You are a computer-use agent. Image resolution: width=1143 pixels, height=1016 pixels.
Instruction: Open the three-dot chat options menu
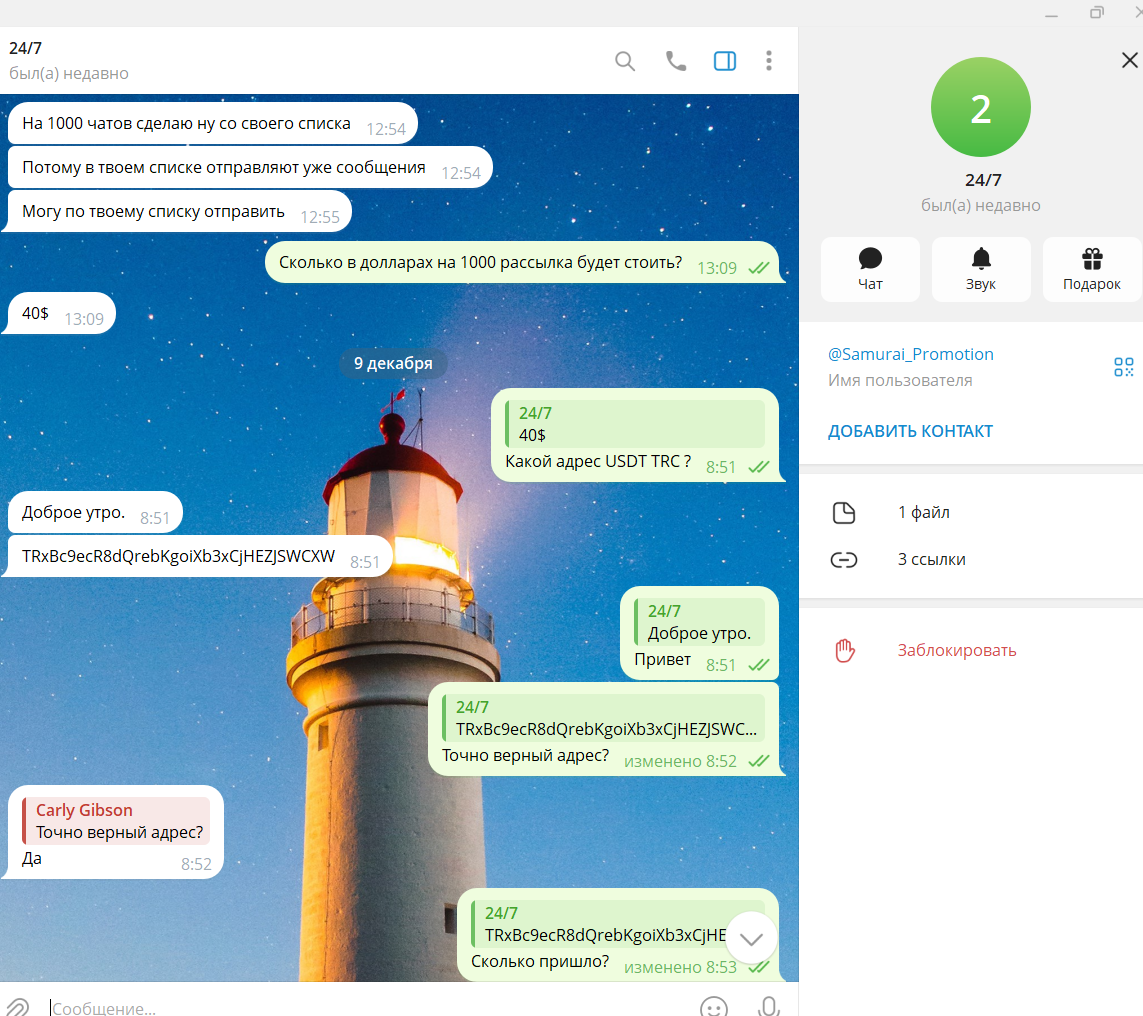point(769,61)
